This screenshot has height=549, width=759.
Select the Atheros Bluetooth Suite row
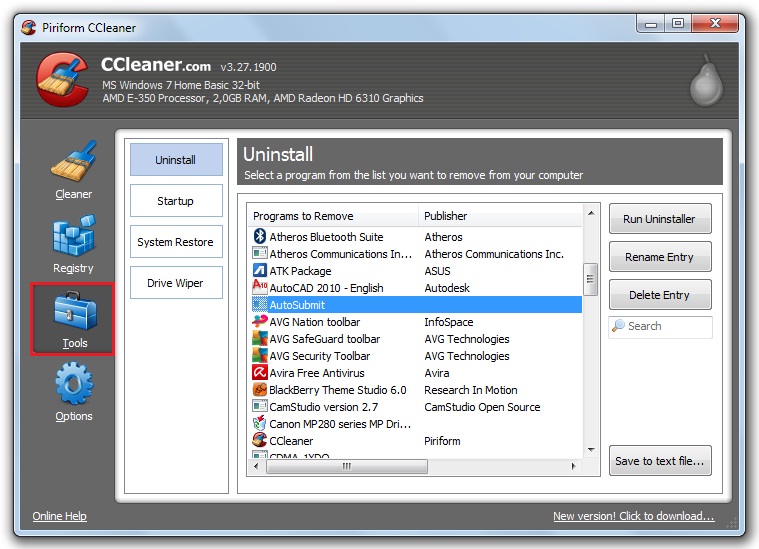click(417, 237)
